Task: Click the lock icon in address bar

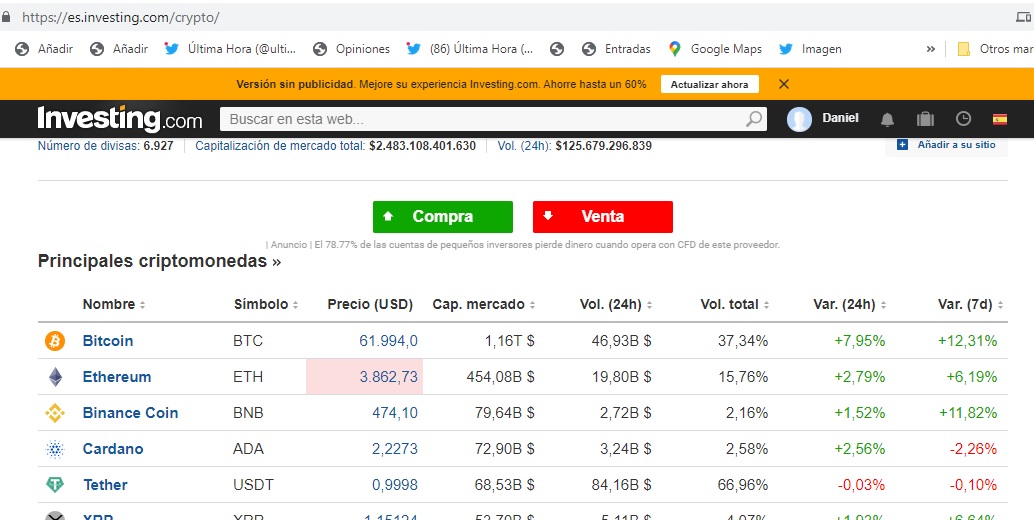Action: [x=7, y=18]
